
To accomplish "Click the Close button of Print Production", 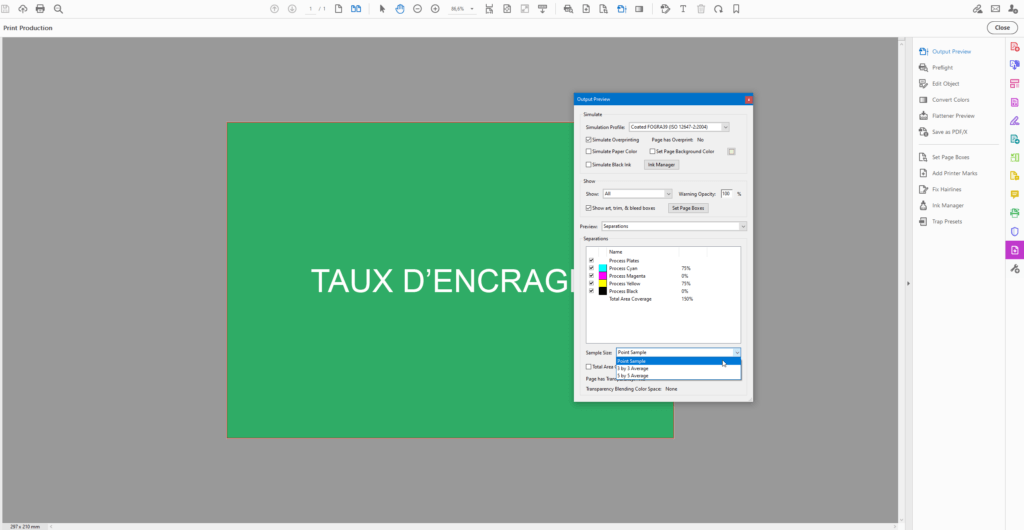I will click(x=1002, y=28).
